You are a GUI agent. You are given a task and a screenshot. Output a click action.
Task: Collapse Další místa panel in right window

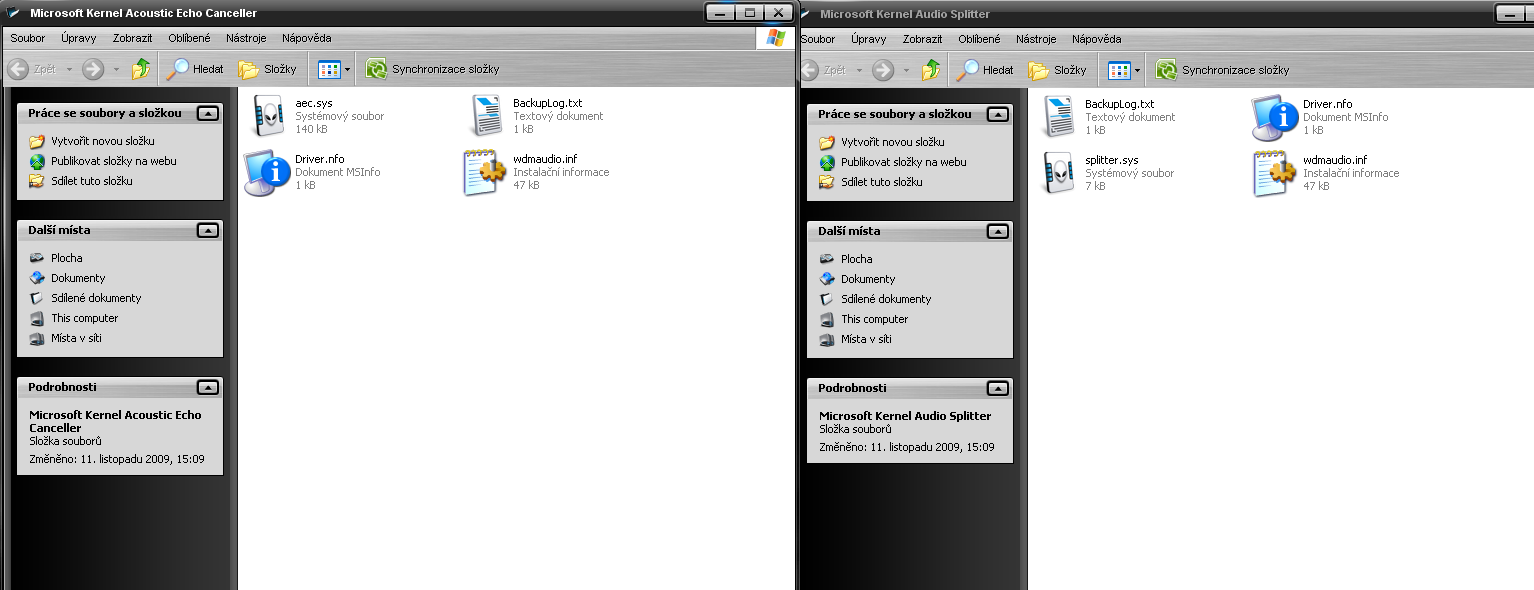tap(997, 231)
